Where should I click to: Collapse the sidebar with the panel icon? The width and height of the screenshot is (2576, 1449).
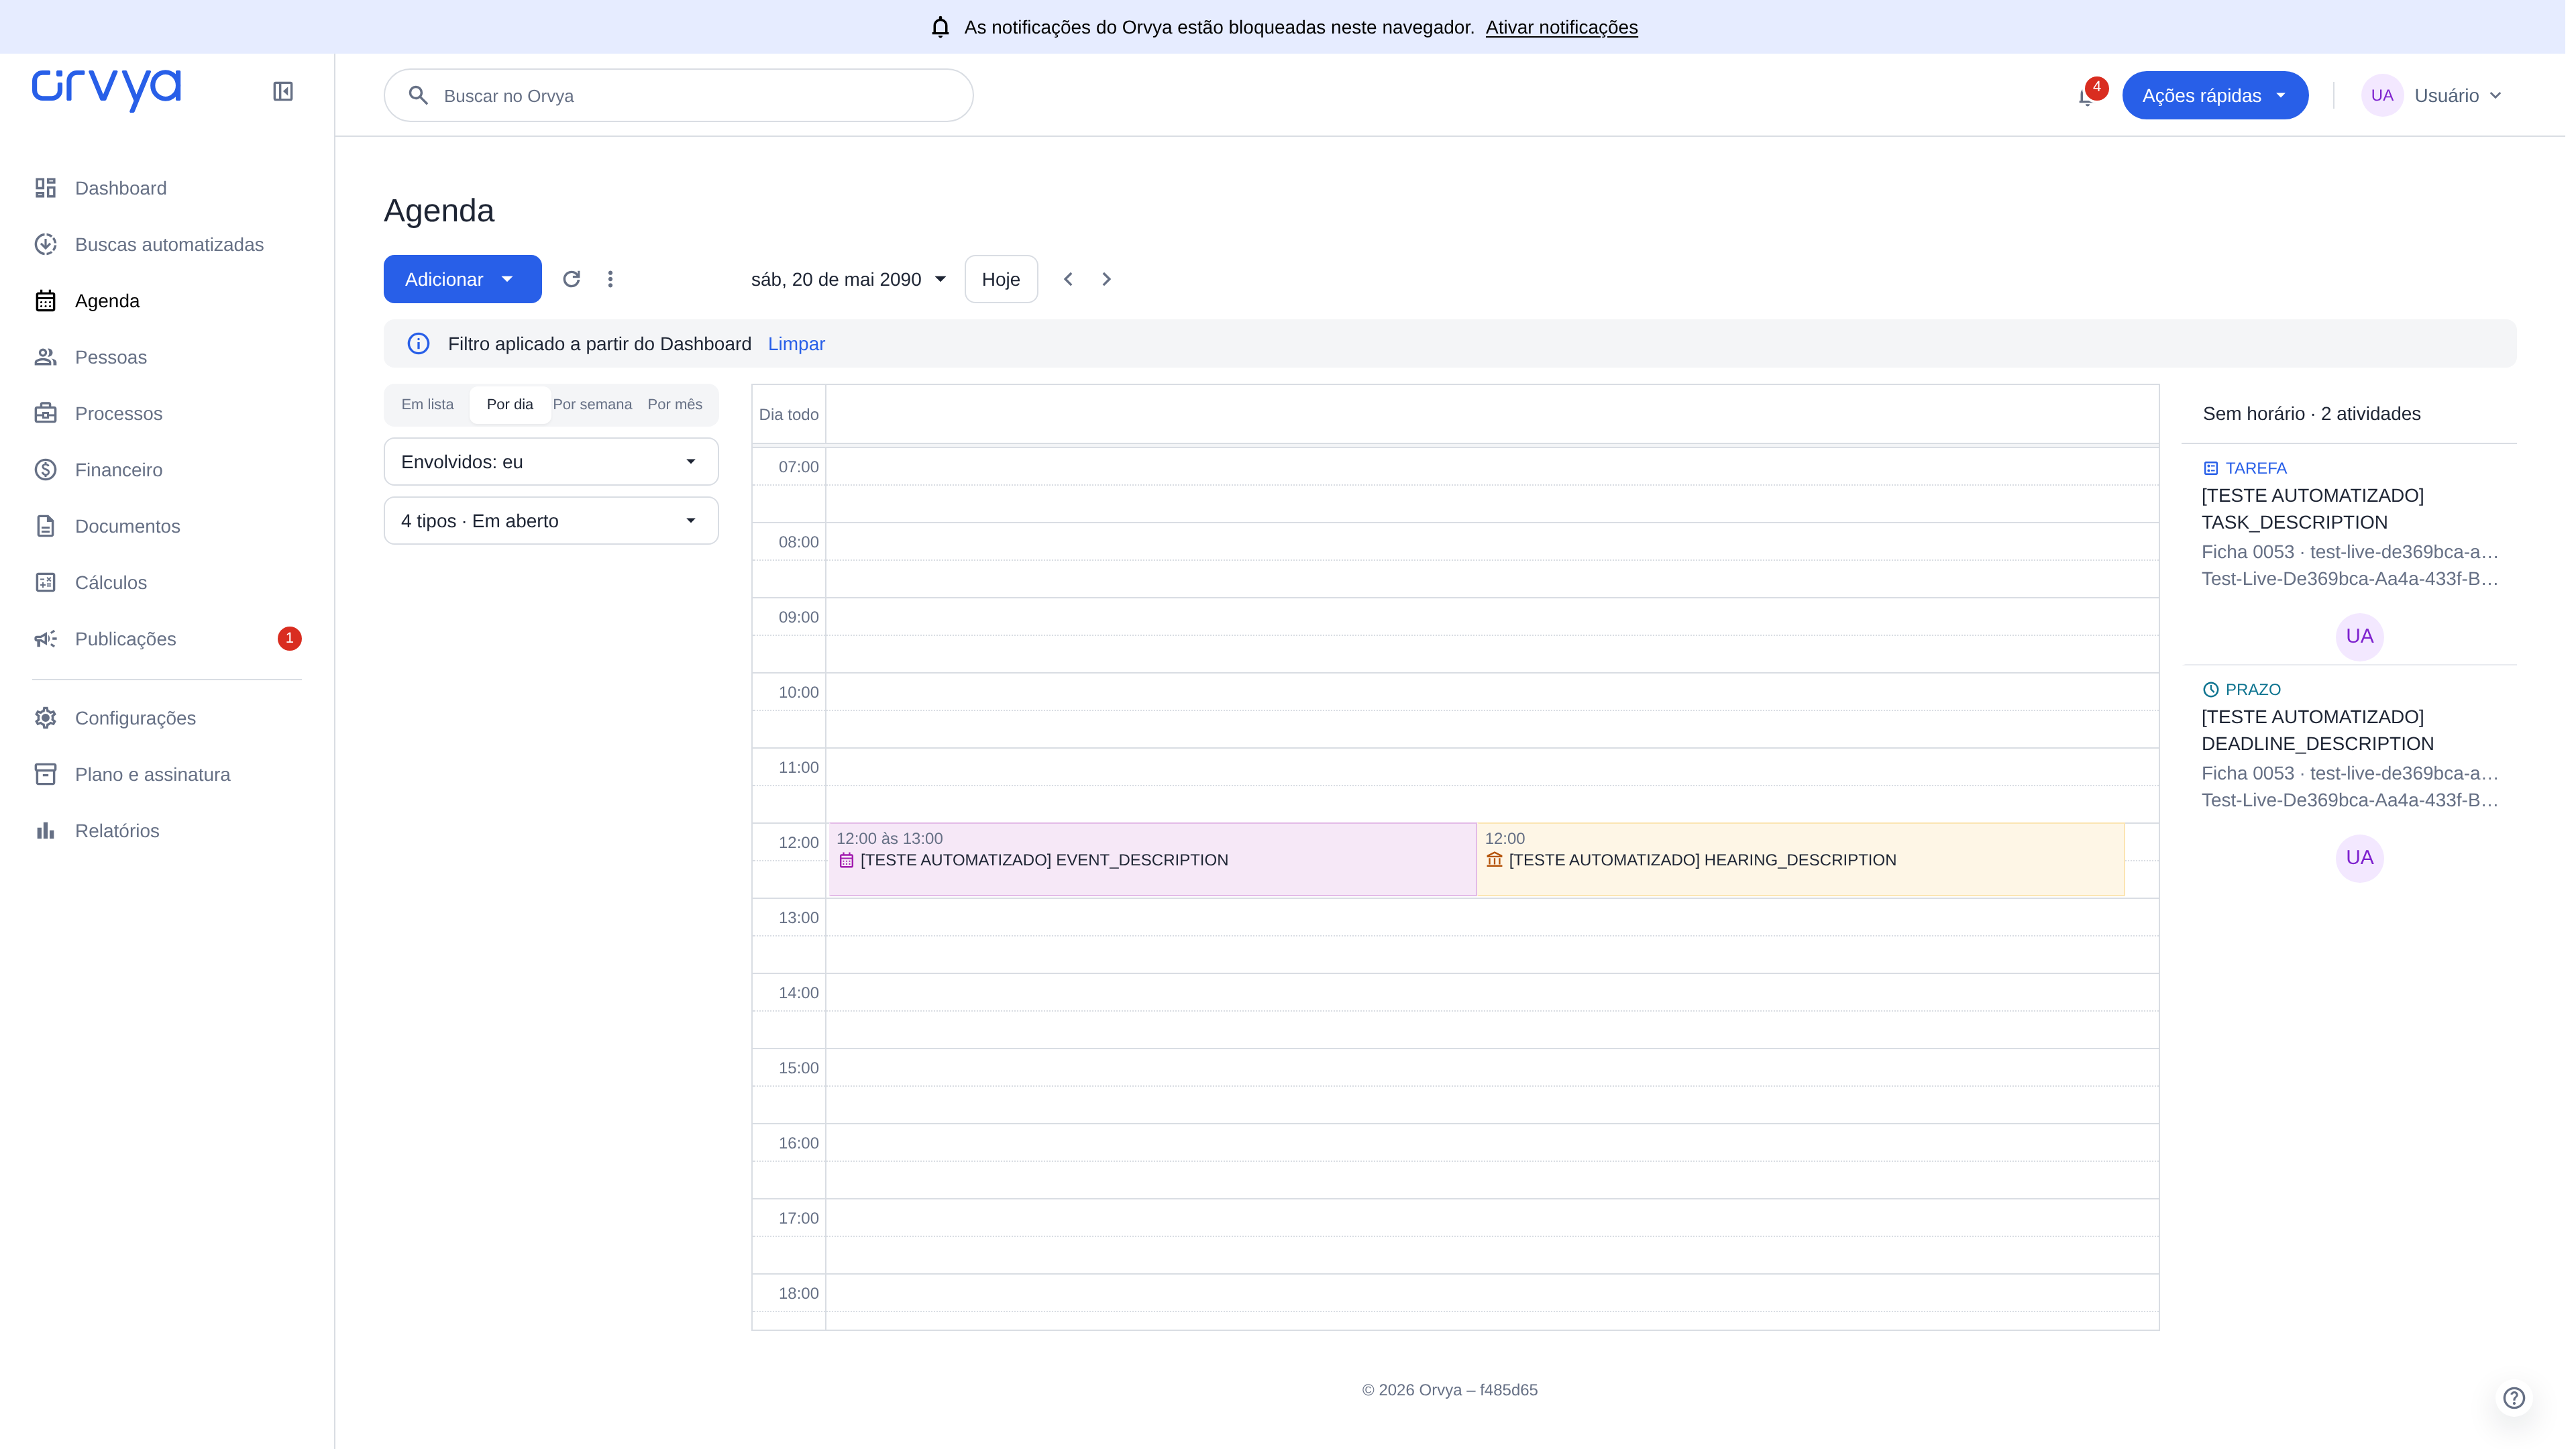click(x=283, y=91)
